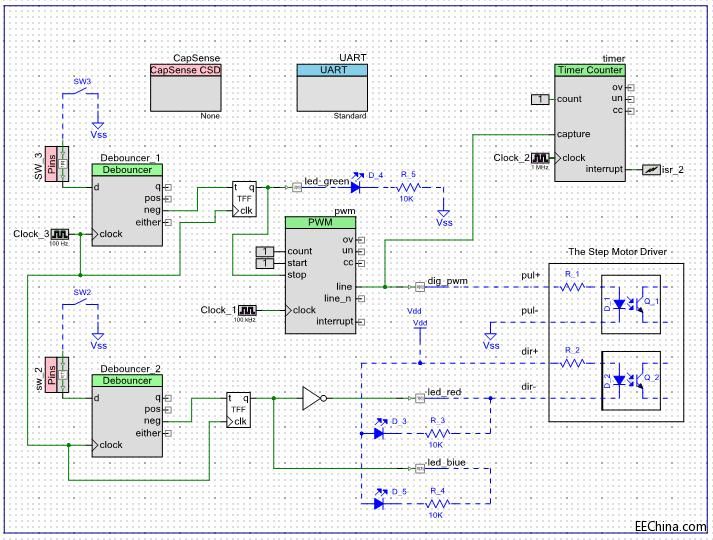Viewport: 713px width, 540px height.
Task: Click the Debouncer_1 component block
Action: click(x=125, y=200)
